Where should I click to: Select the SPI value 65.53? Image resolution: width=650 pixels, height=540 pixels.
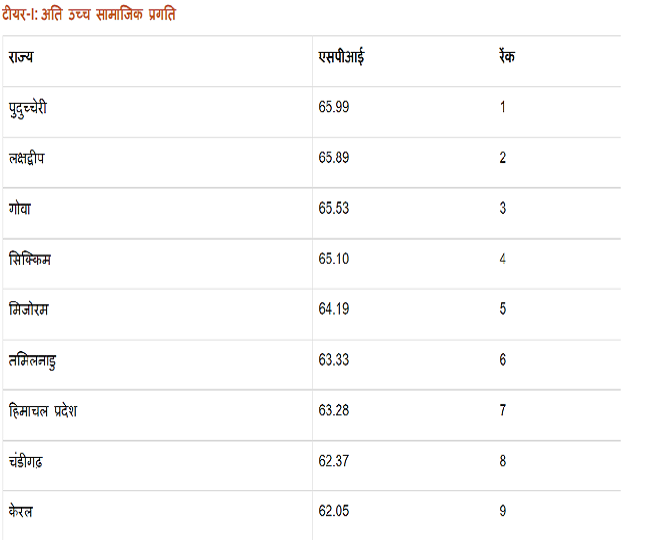coord(334,208)
